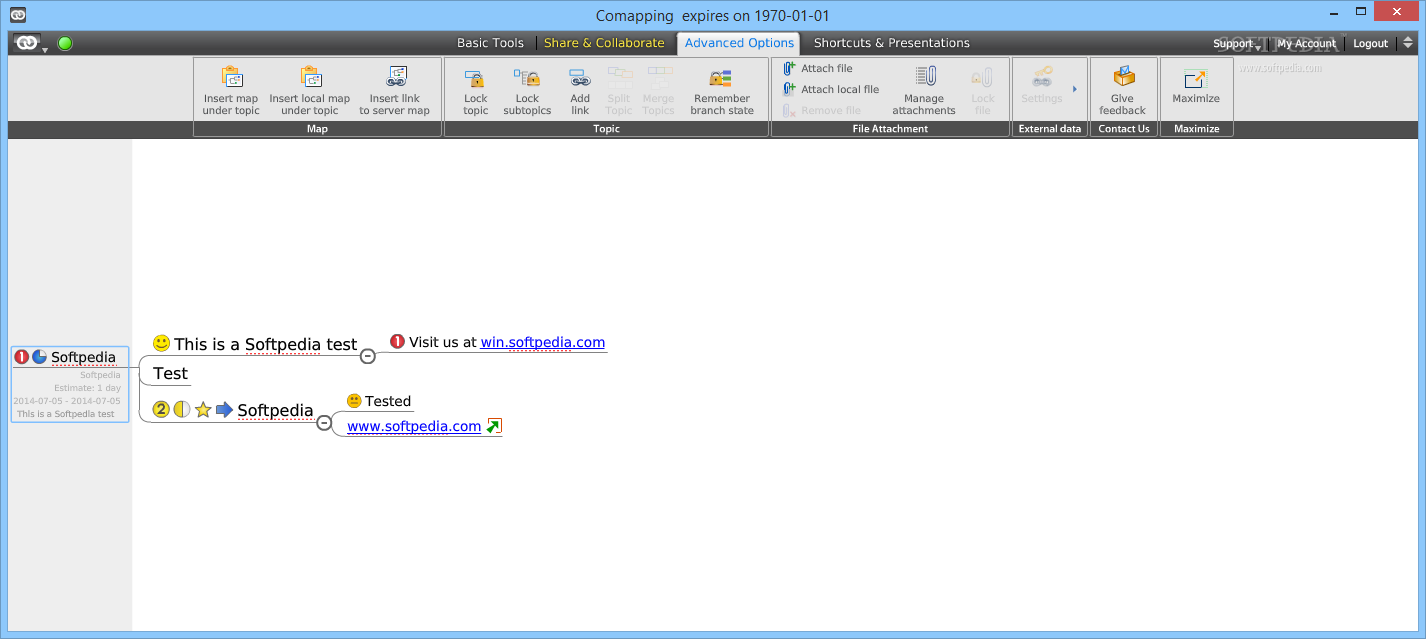Click the green connection status indicator
Viewport: 1426px width, 639px height.
coord(65,43)
